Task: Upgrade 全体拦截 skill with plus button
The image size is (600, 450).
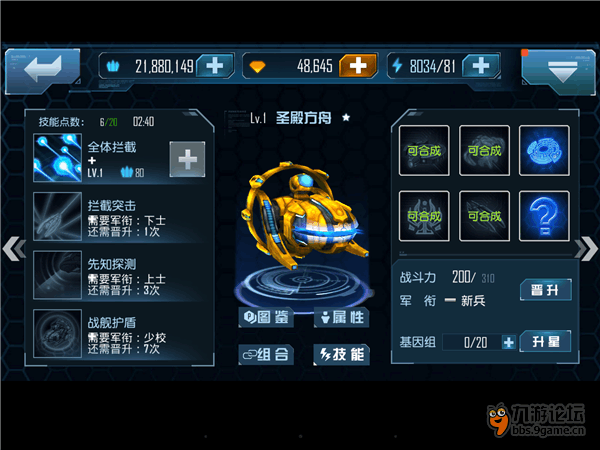Action: tap(188, 159)
